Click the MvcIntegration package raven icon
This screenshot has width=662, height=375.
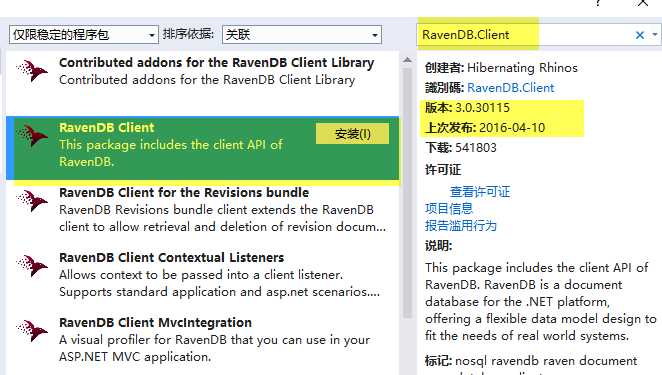tap(32, 331)
